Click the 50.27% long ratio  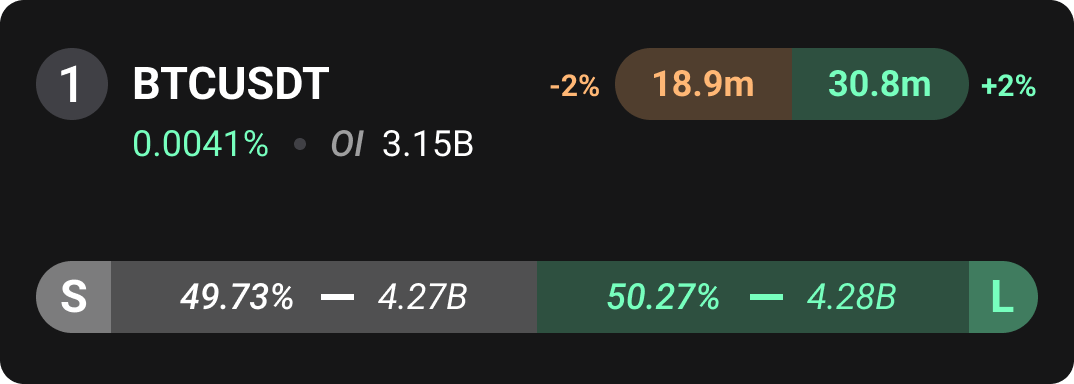pos(664,297)
